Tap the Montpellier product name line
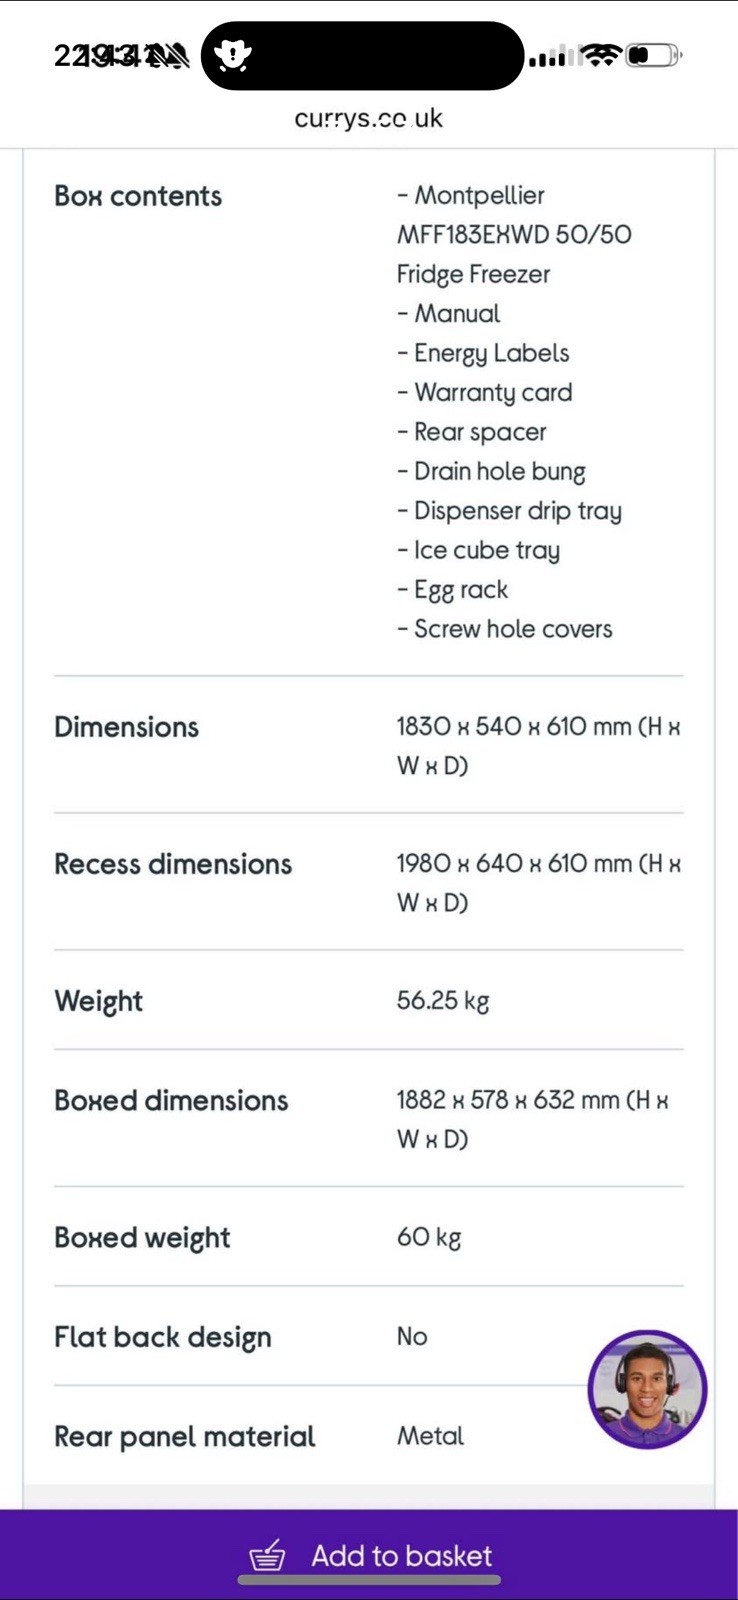This screenshot has width=738, height=1600. (472, 196)
